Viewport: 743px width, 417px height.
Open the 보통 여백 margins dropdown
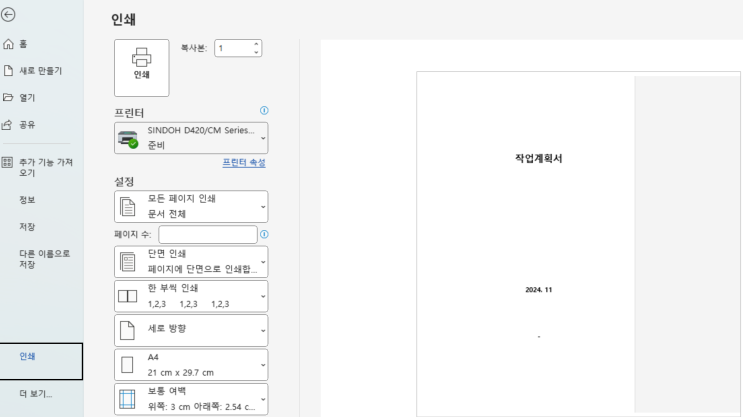point(191,399)
